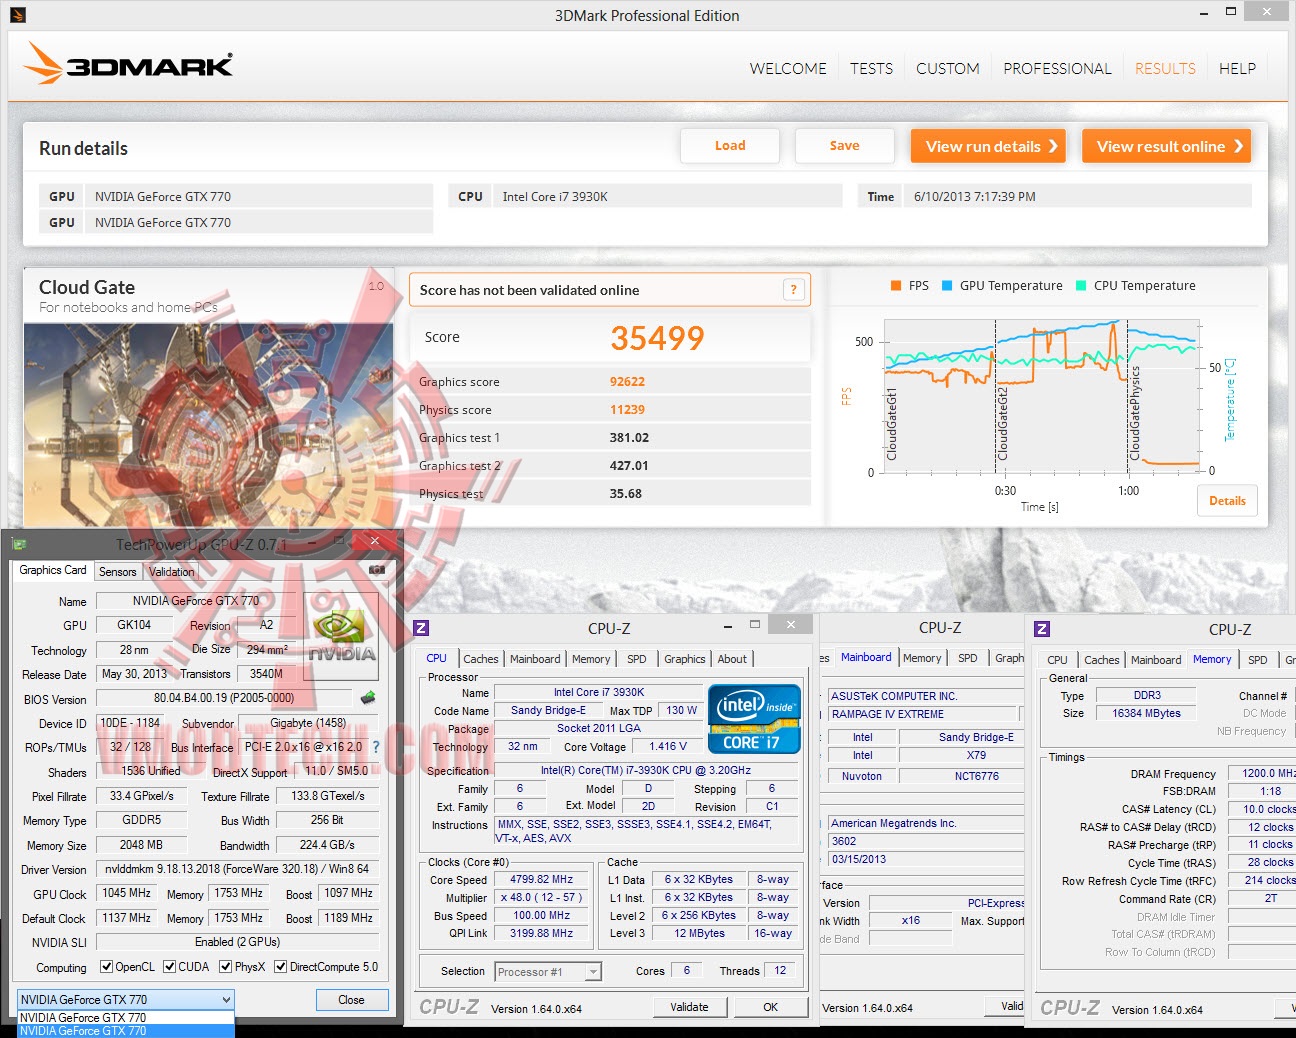1296x1038 pixels.
Task: Click the Score has not been validated online message
Action: pyautogui.click(x=529, y=290)
